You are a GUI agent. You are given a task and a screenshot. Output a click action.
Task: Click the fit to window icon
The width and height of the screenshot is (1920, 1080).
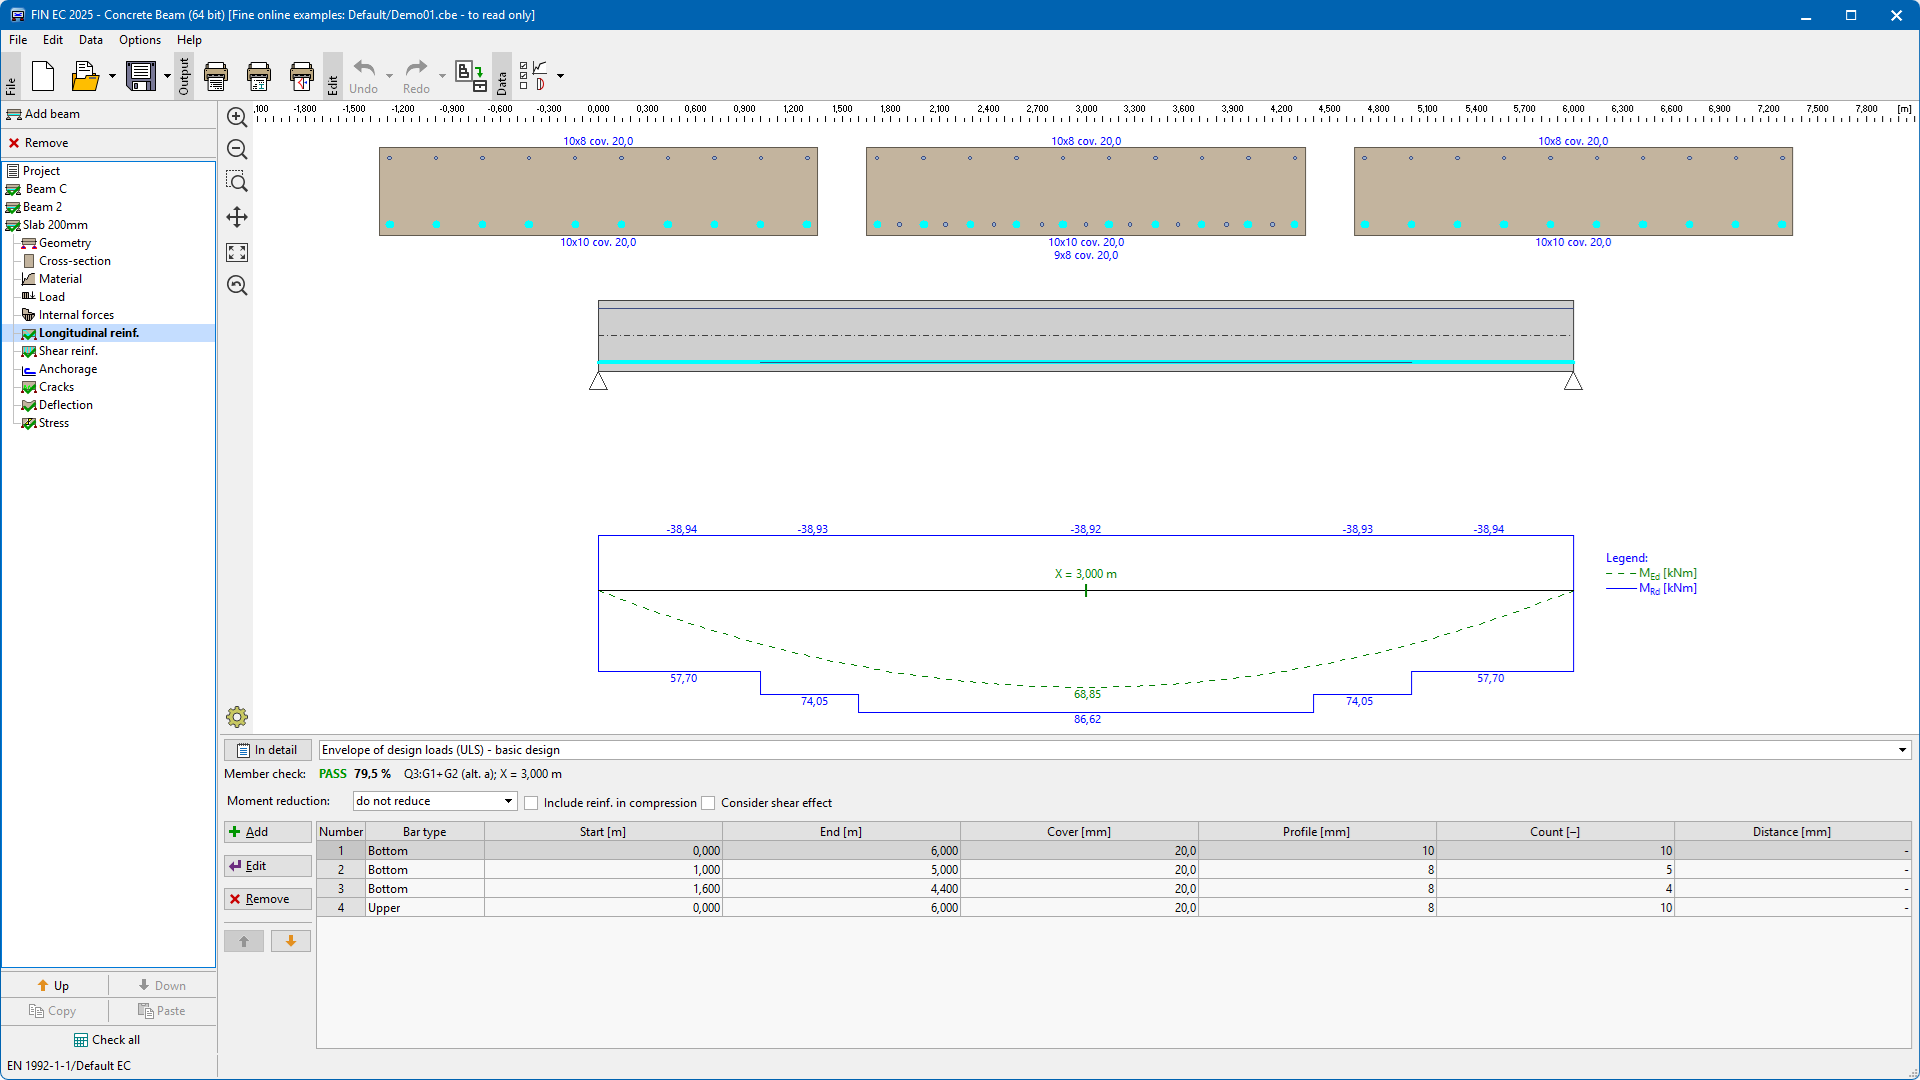tap(237, 253)
